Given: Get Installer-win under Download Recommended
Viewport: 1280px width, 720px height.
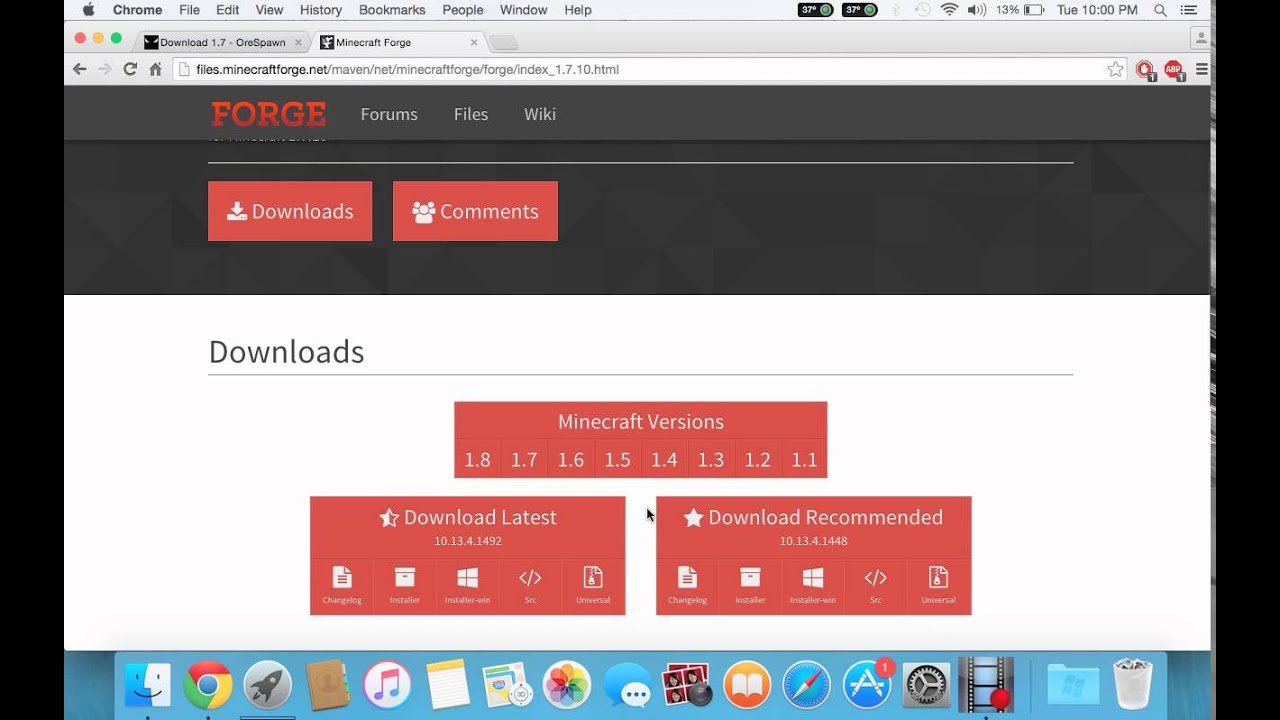Looking at the screenshot, I should (x=813, y=586).
